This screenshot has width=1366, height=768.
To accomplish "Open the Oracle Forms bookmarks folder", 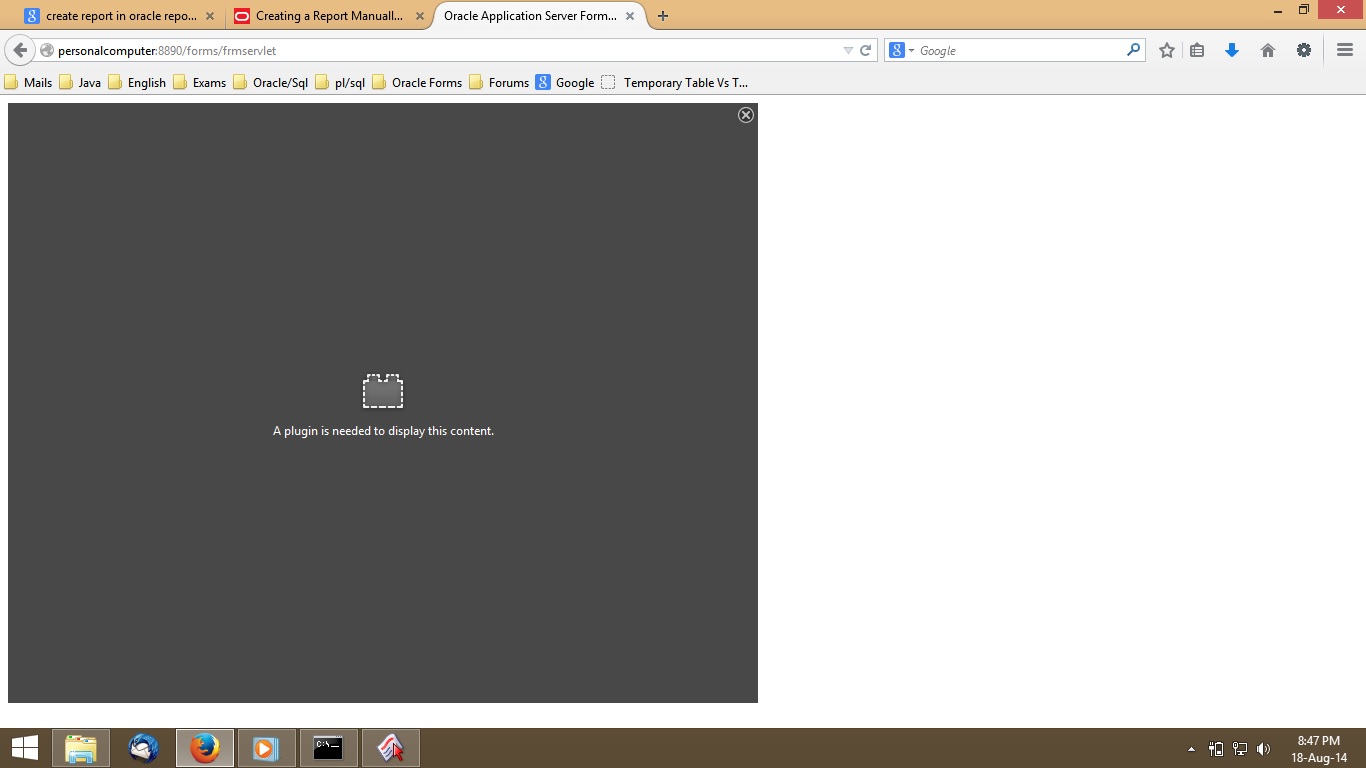I will (417, 82).
